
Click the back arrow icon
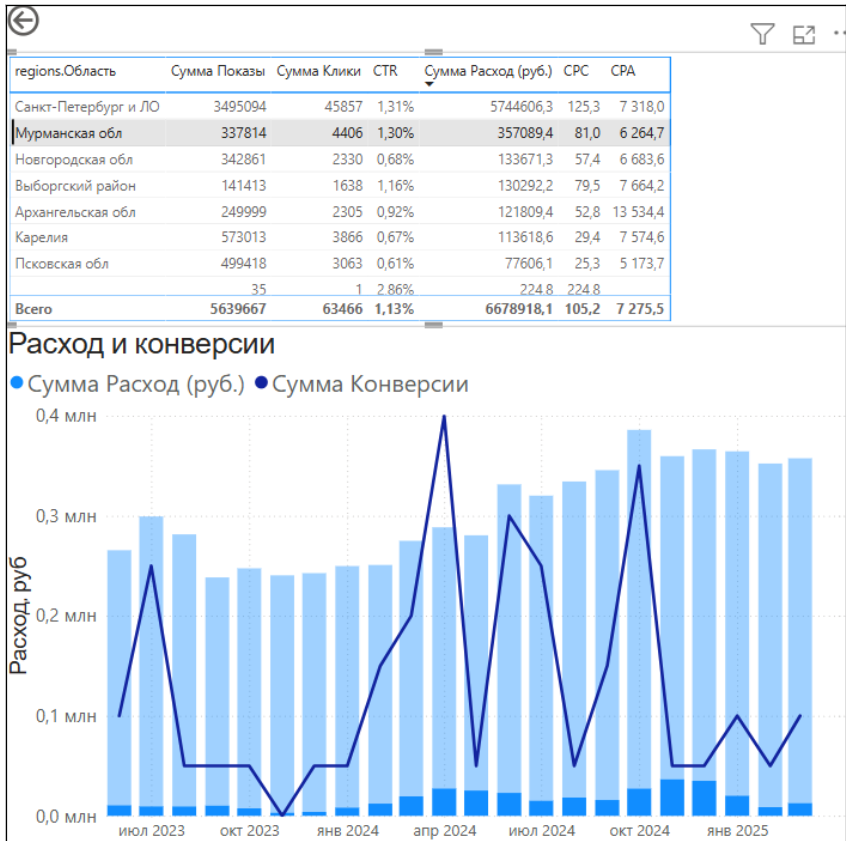click(x=22, y=20)
